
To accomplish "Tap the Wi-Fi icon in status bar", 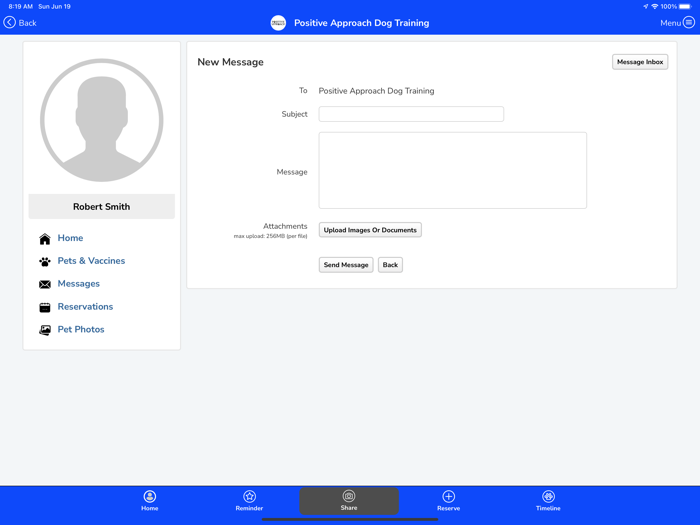I will 655,6.
